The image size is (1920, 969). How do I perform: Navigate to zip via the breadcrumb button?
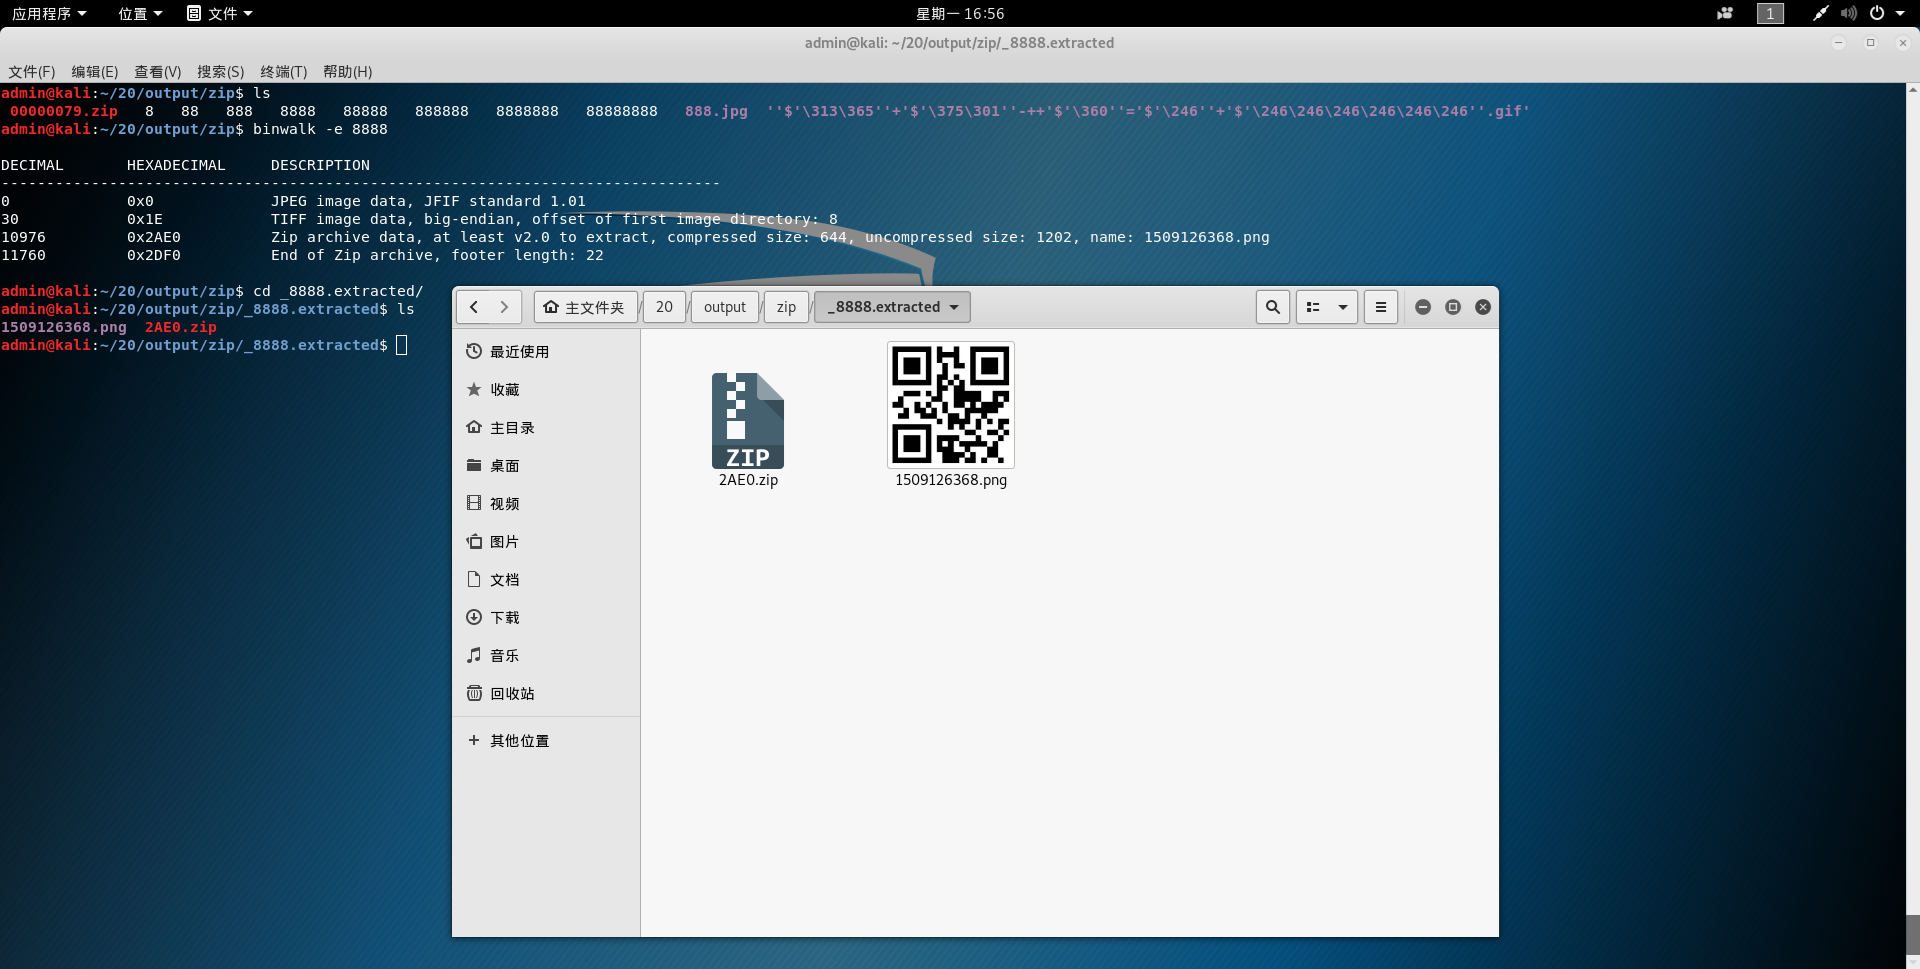click(x=786, y=307)
